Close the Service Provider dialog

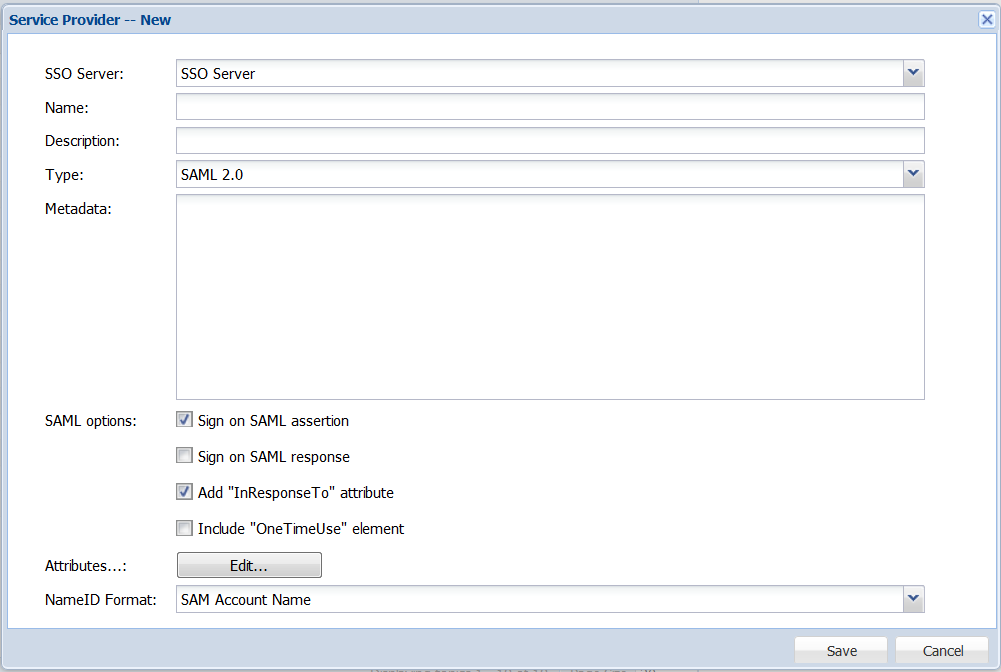[x=986, y=19]
